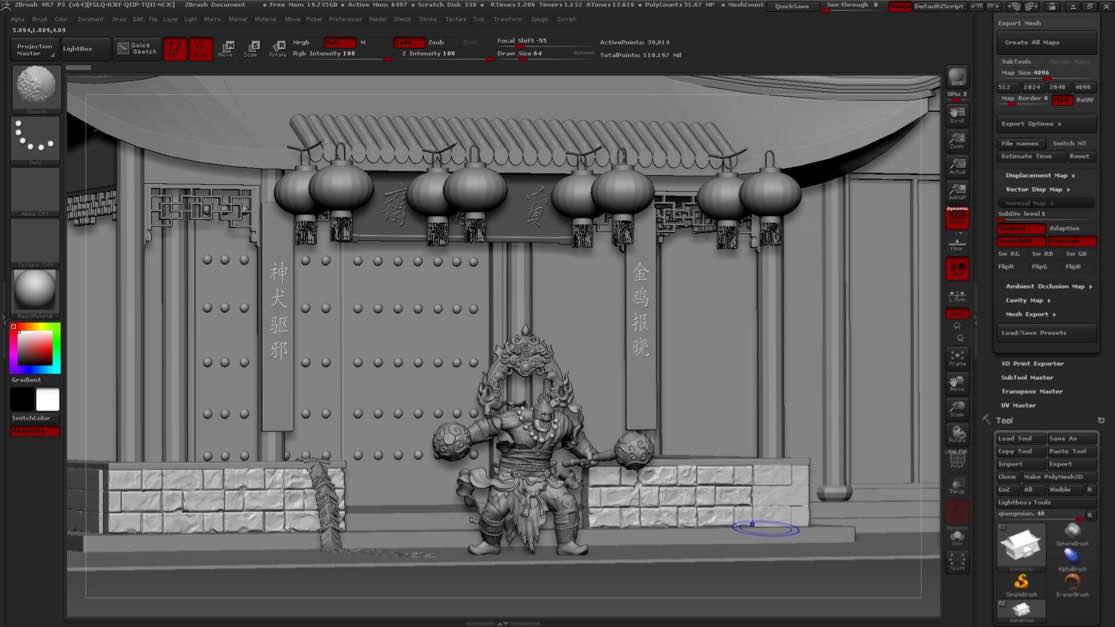Image resolution: width=1115 pixels, height=627 pixels.
Task: Select the Draw mode icon
Action: tap(201, 48)
